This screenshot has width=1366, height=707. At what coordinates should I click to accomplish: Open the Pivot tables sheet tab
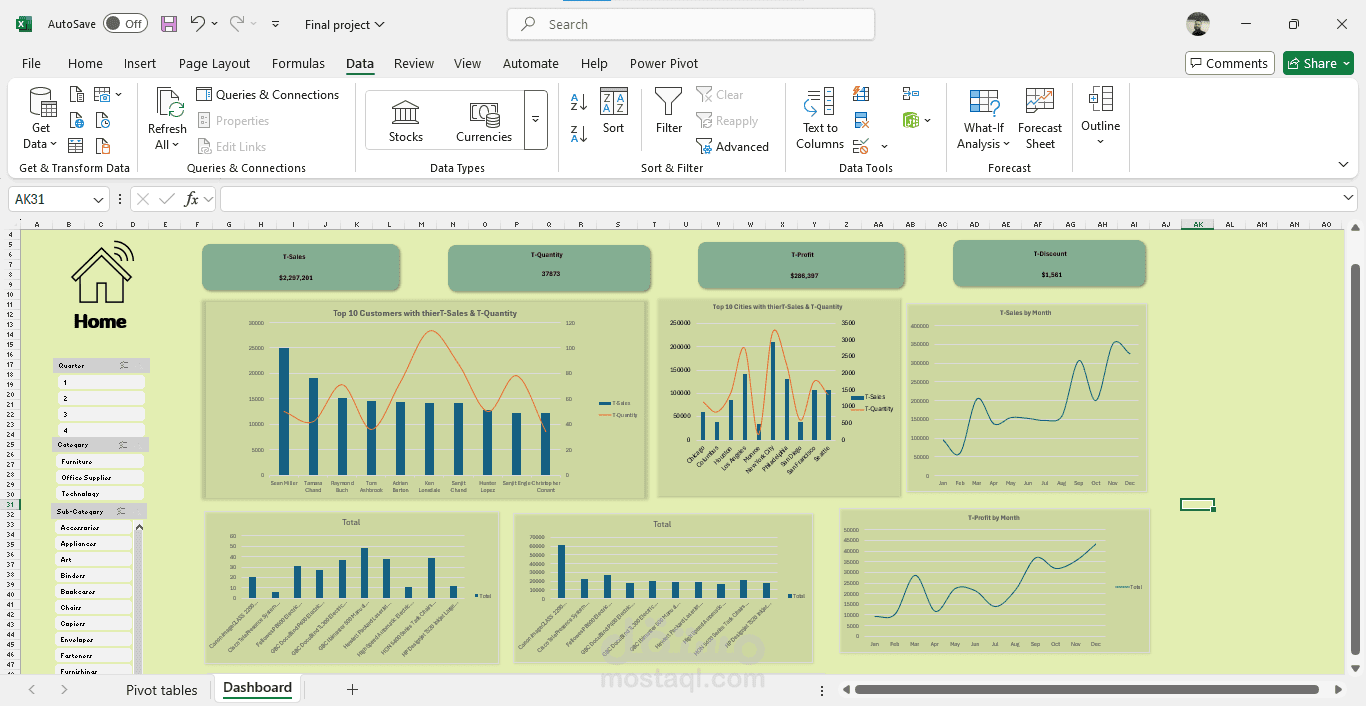161,689
